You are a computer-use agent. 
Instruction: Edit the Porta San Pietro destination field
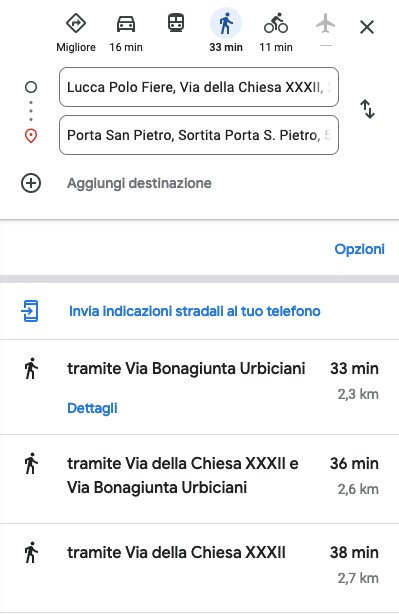199,135
